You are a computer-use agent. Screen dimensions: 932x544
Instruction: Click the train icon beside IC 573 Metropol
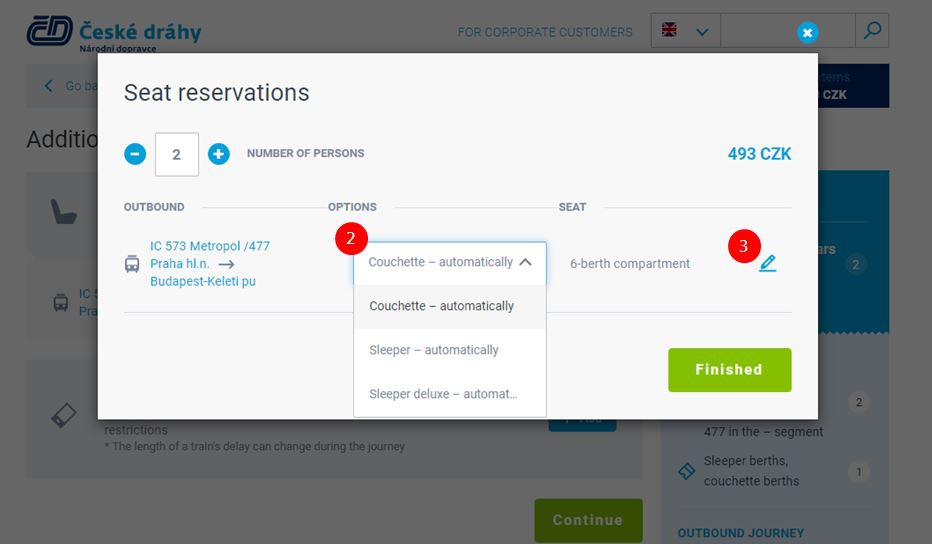point(132,263)
